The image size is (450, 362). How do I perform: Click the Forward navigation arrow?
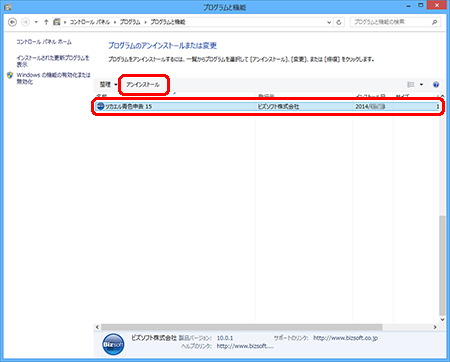(25, 22)
